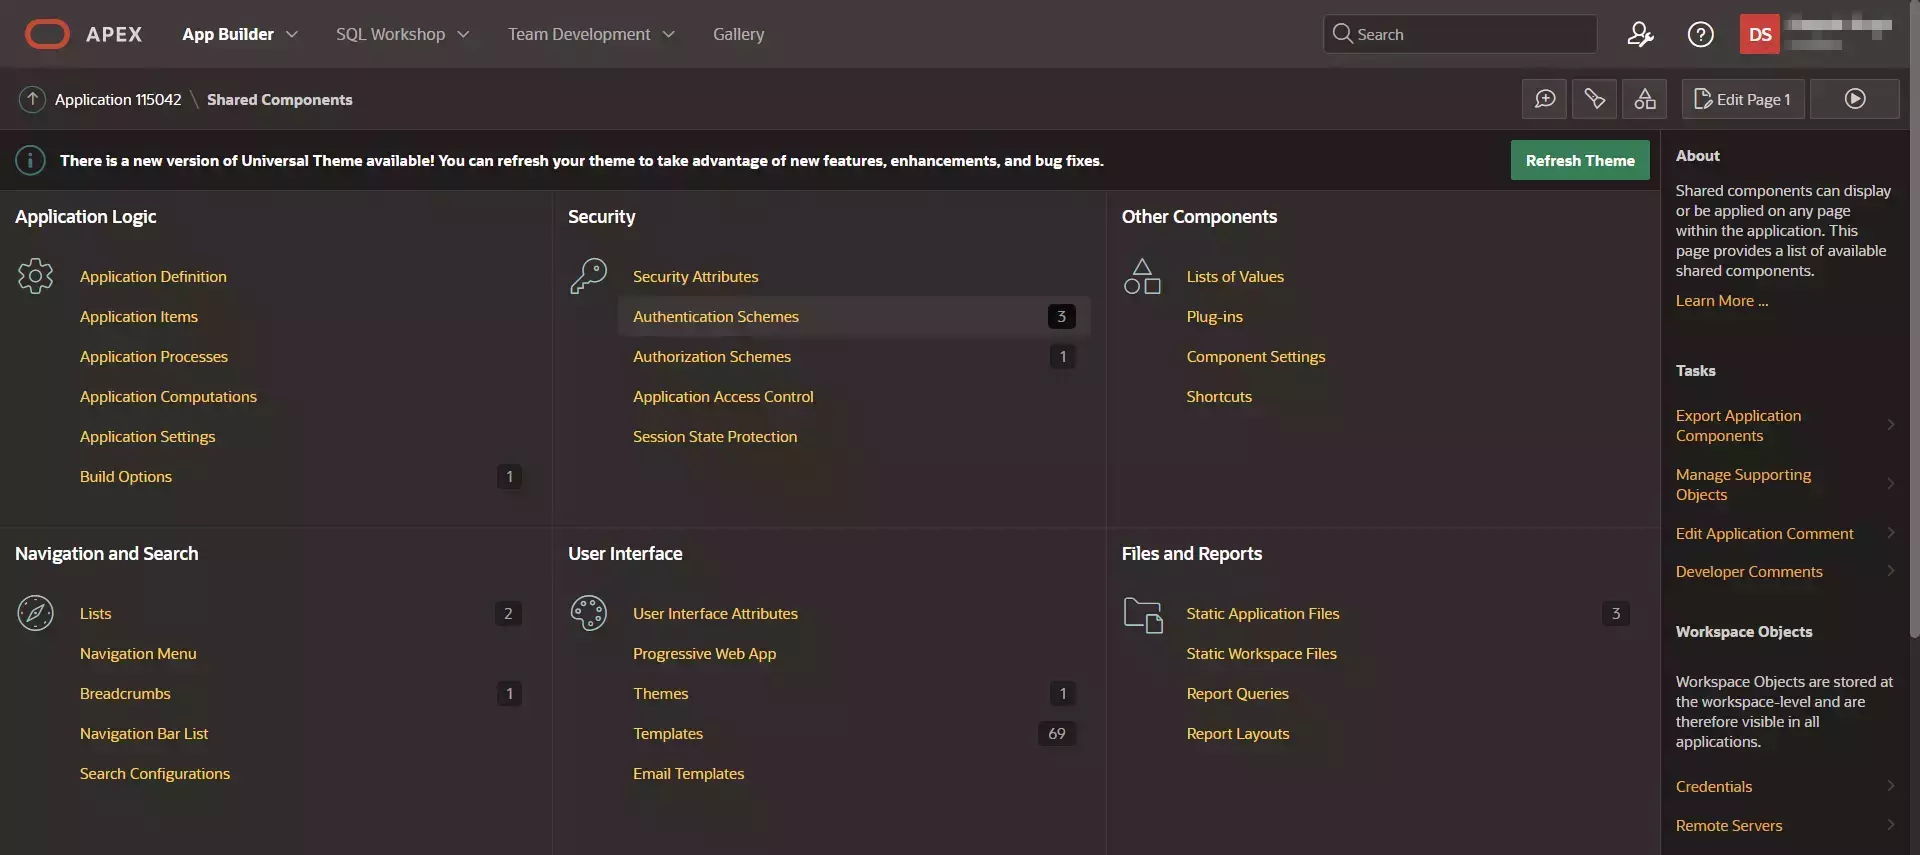
Task: Open Breadcrumbs link
Action: tap(125, 693)
